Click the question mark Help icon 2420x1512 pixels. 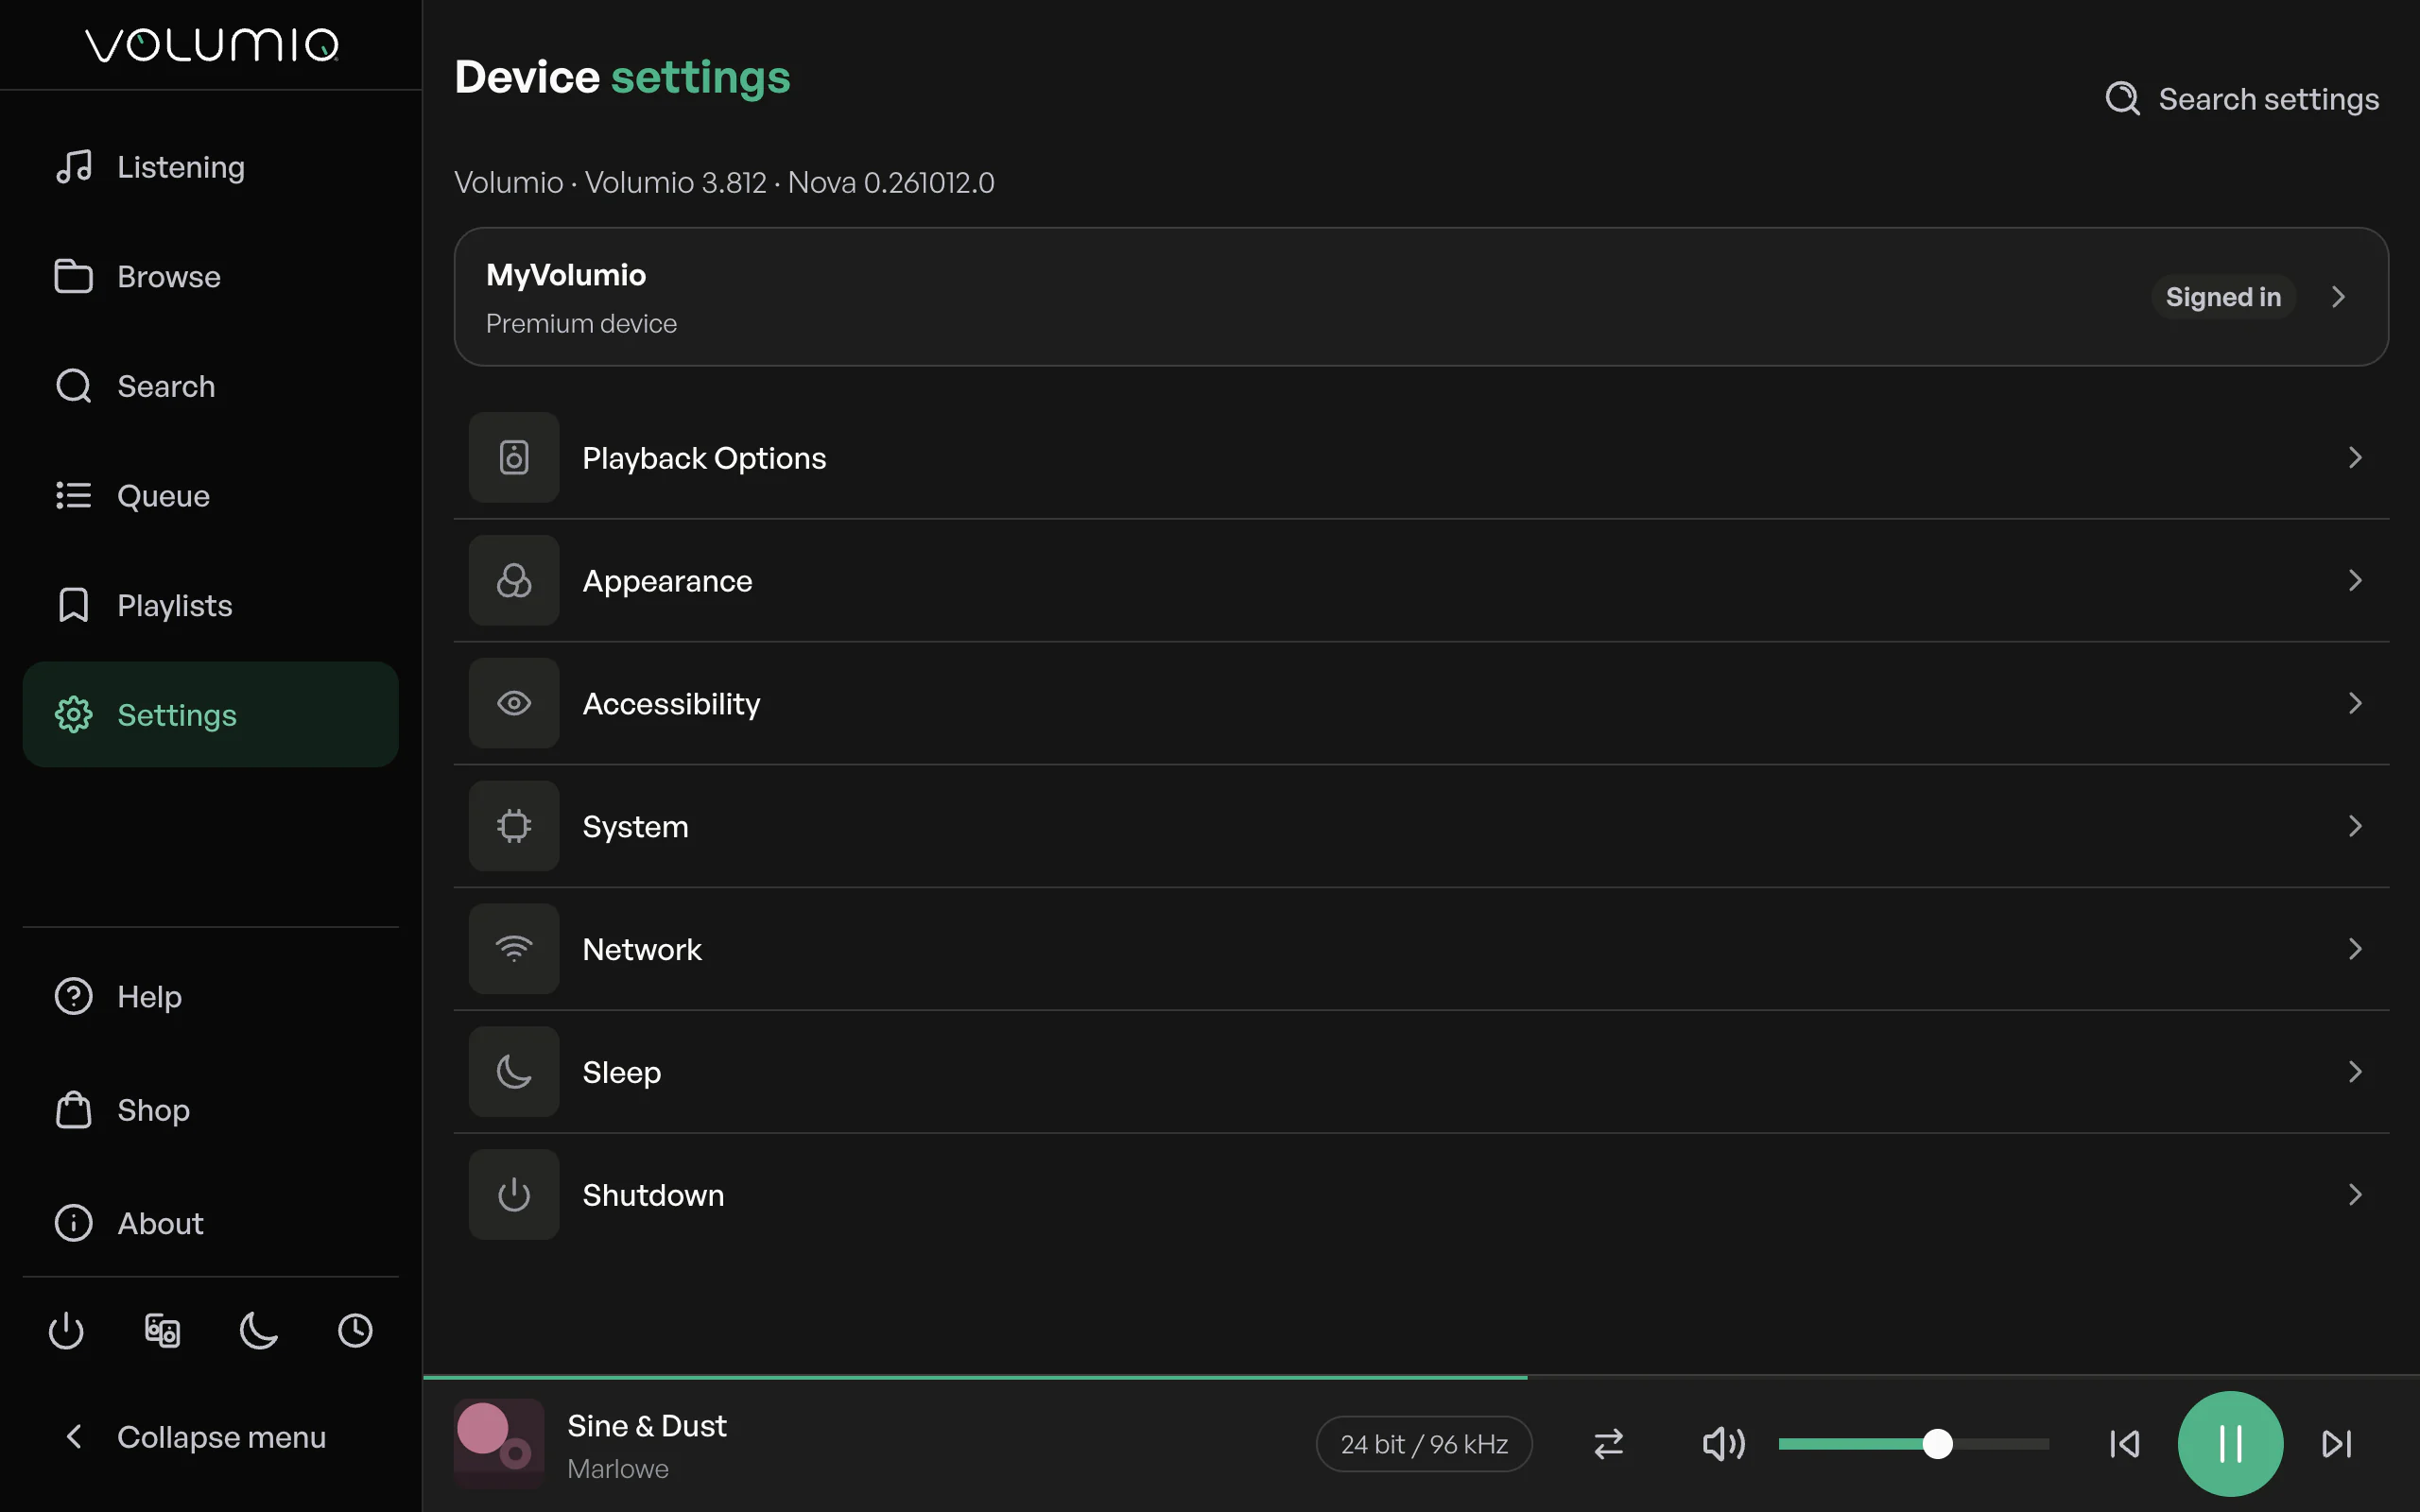tap(74, 996)
